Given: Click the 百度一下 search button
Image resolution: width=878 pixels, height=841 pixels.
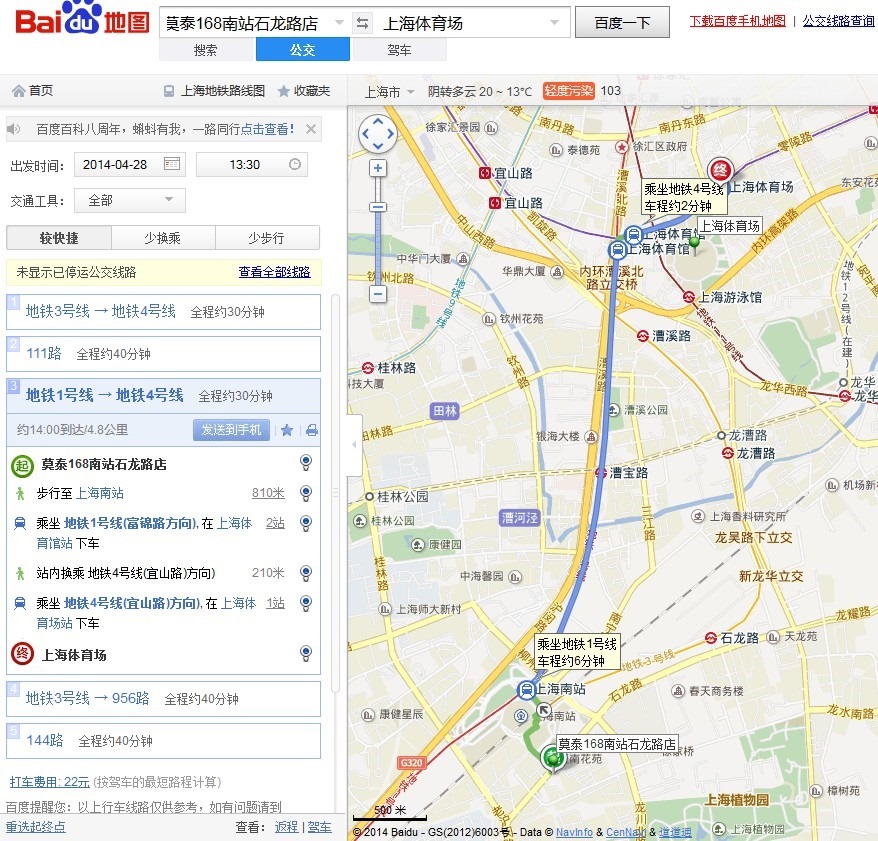Looking at the screenshot, I should coord(622,22).
